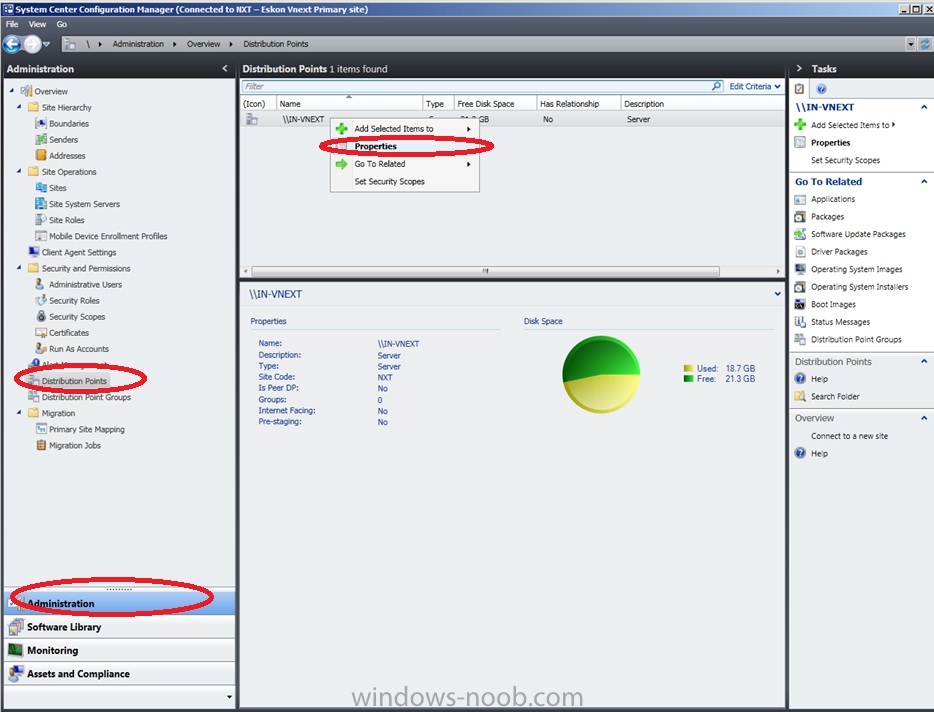Viewport: 934px width, 712px height.
Task: Click Overview in the breadcrumb path
Action: pyautogui.click(x=203, y=44)
